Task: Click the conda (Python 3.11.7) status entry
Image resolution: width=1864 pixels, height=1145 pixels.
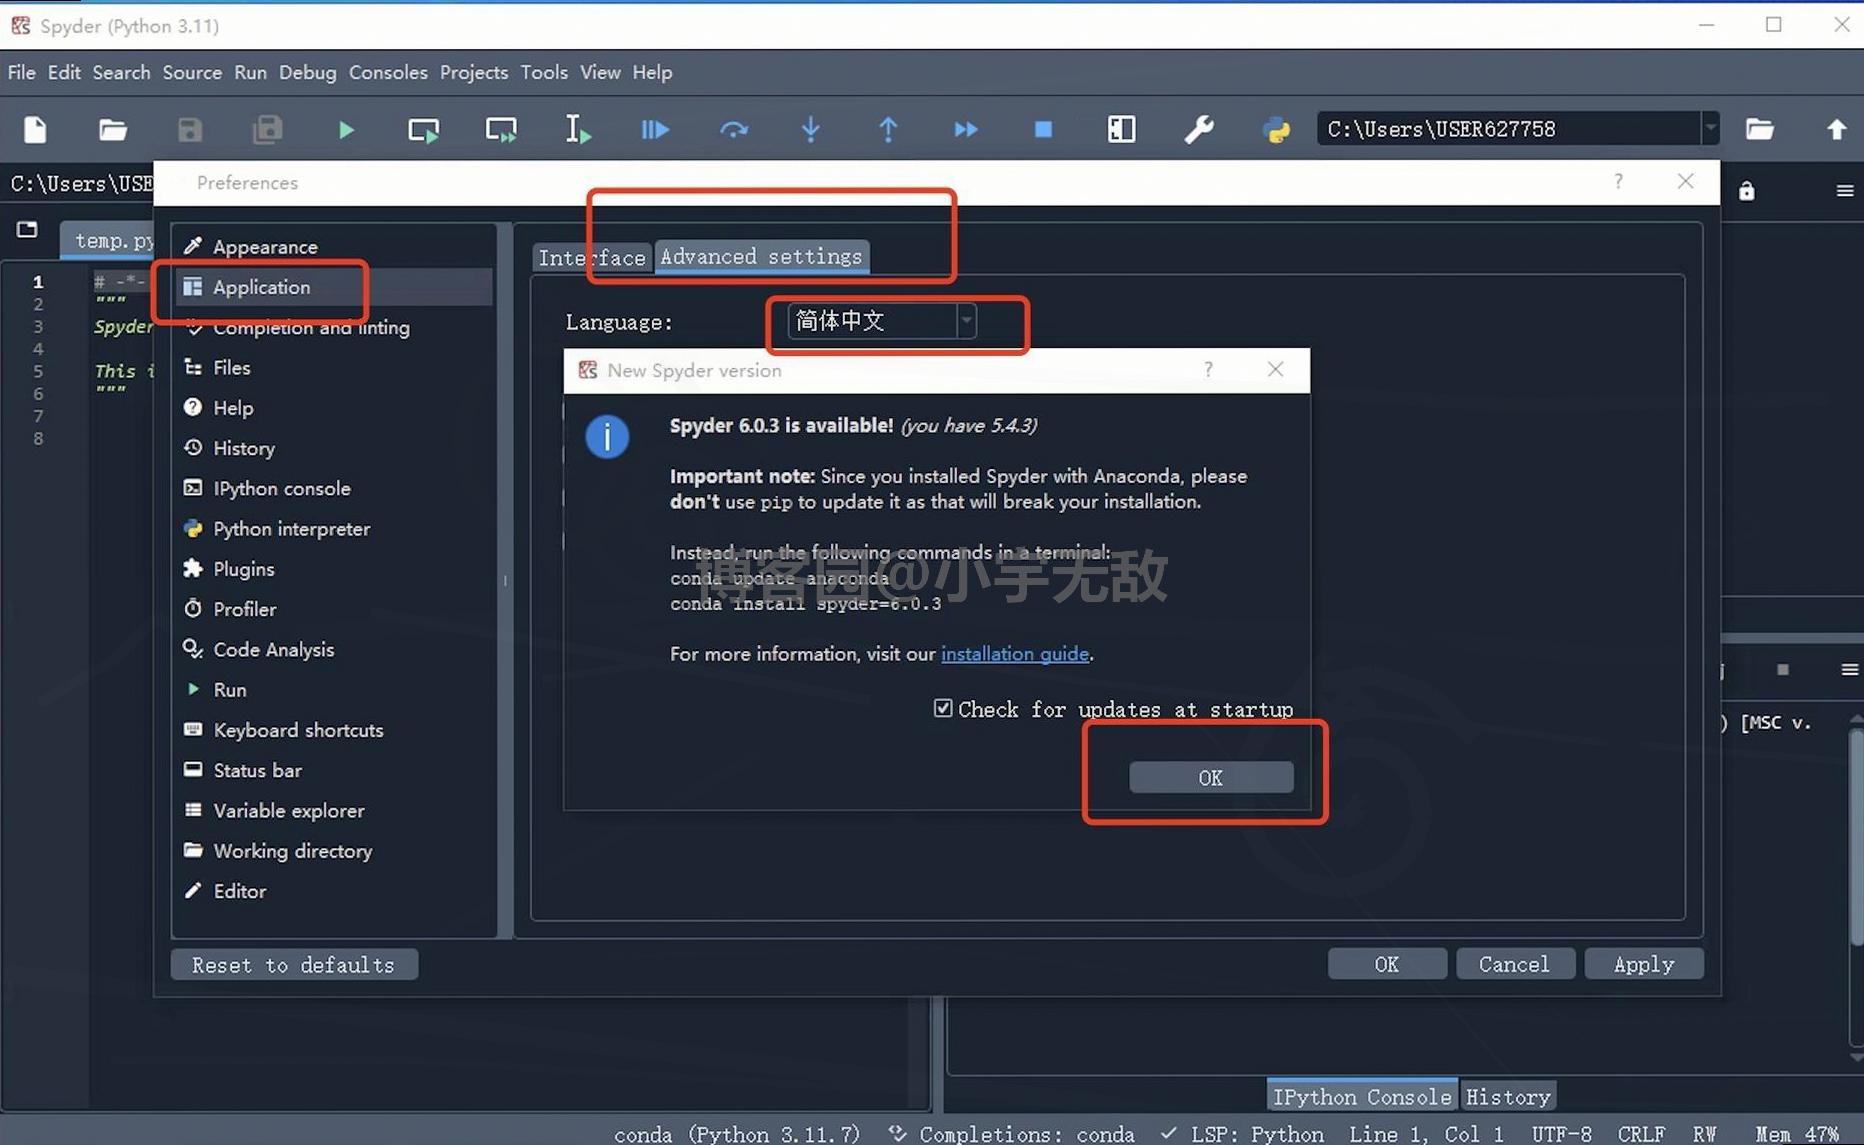Action: (736, 1134)
